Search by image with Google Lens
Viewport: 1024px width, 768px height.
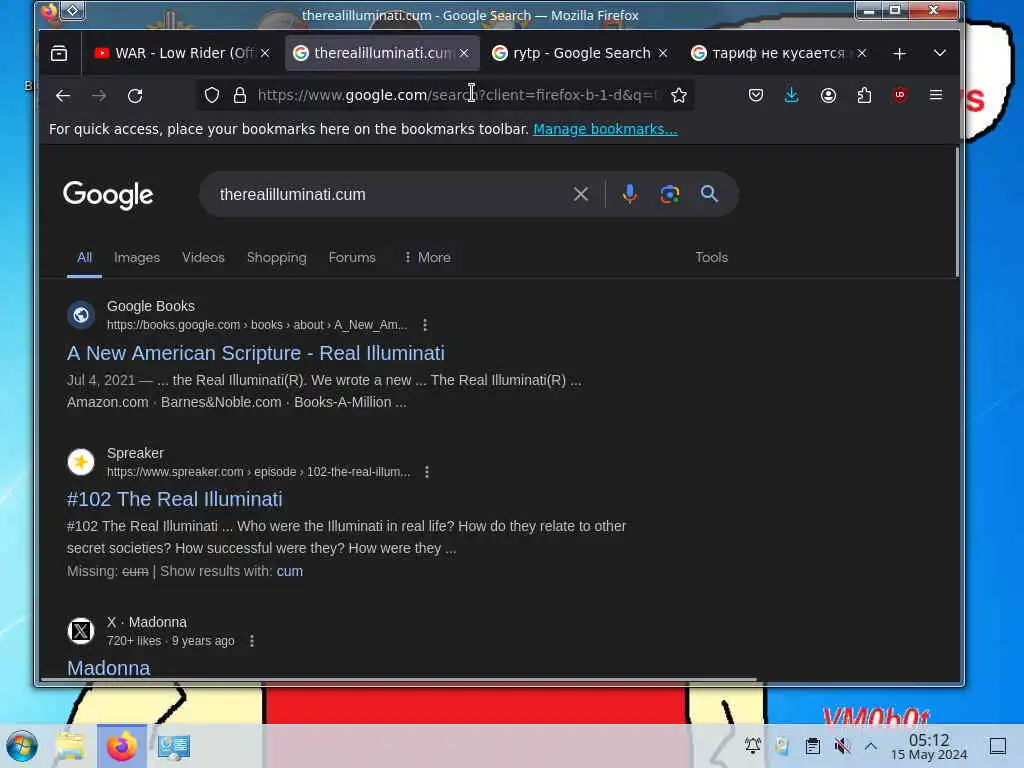point(669,194)
